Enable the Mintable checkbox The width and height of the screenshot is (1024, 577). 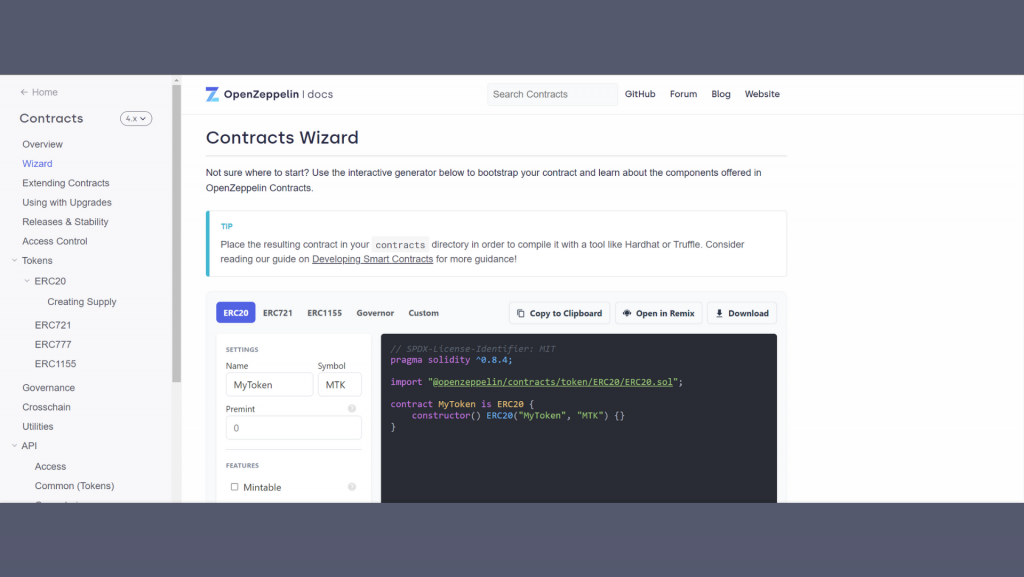tap(234, 487)
